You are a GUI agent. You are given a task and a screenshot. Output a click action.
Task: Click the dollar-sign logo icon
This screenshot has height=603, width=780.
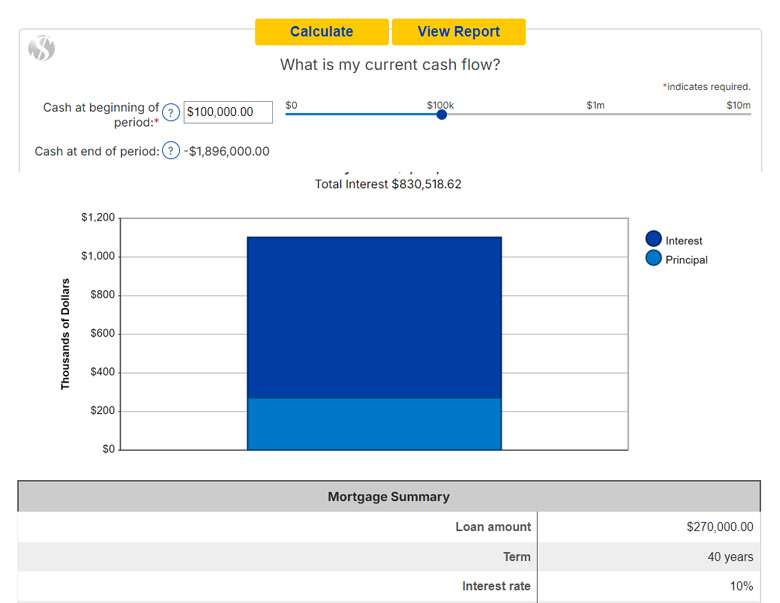[x=41, y=48]
